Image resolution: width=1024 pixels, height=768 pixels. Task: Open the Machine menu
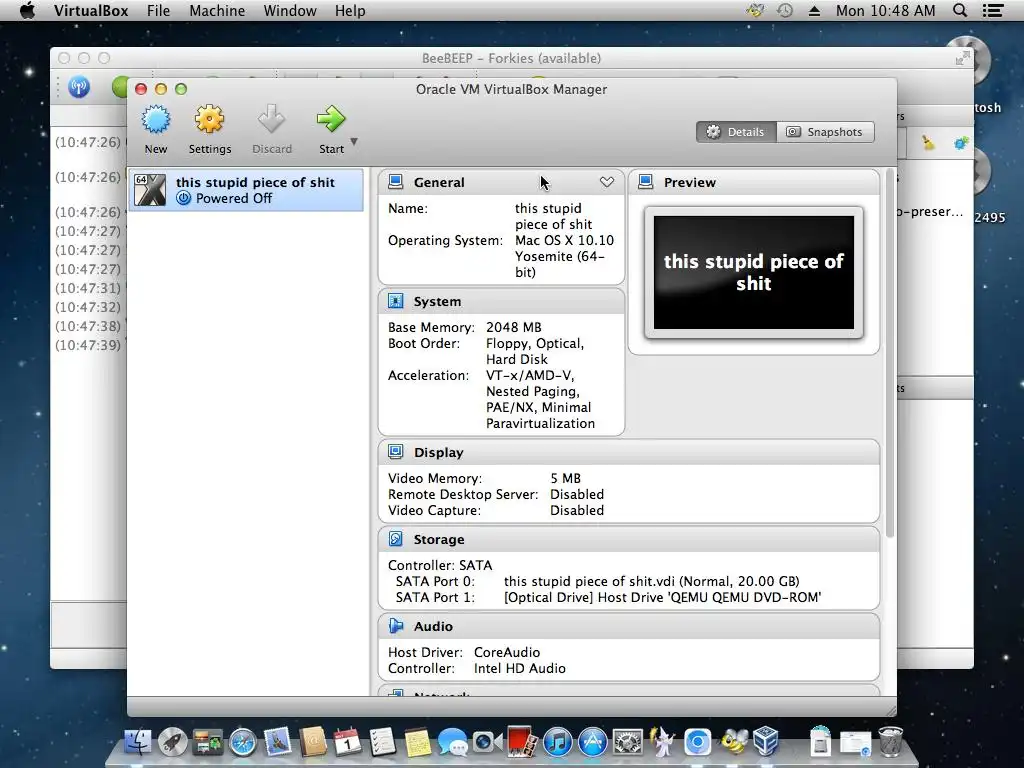tap(217, 11)
